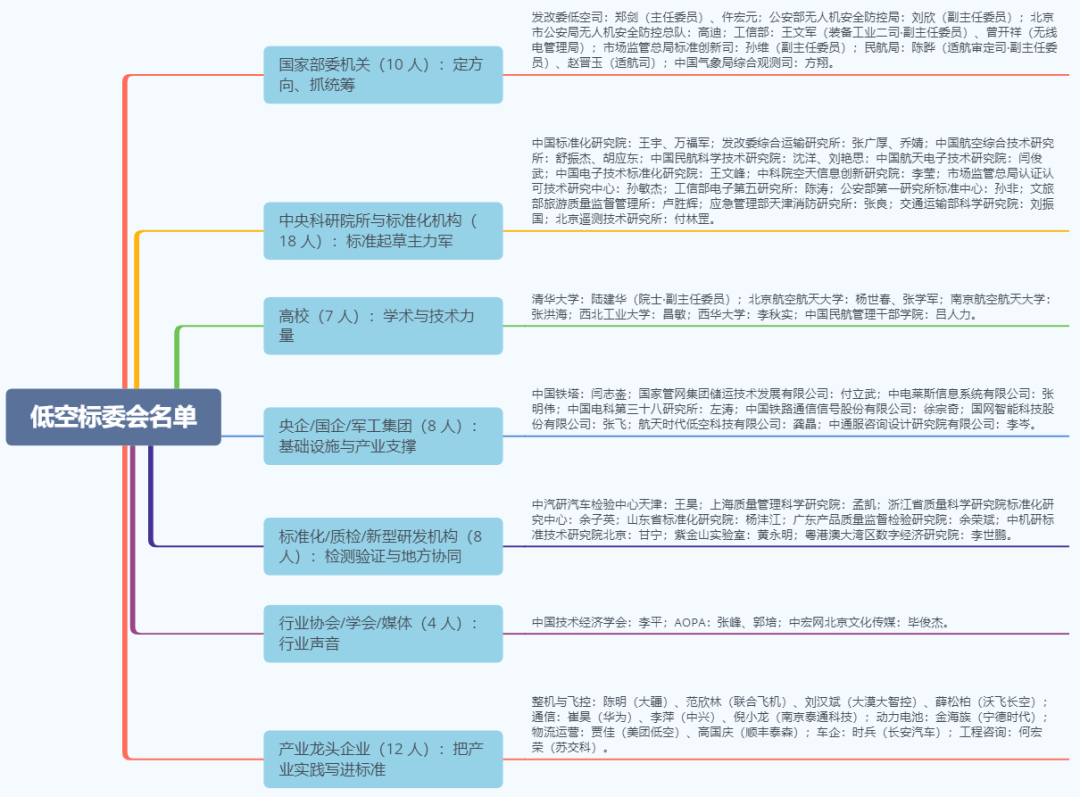Click the text starting 中国标准化研究院：王宇
This screenshot has height=797, width=1080.
[x=793, y=181]
